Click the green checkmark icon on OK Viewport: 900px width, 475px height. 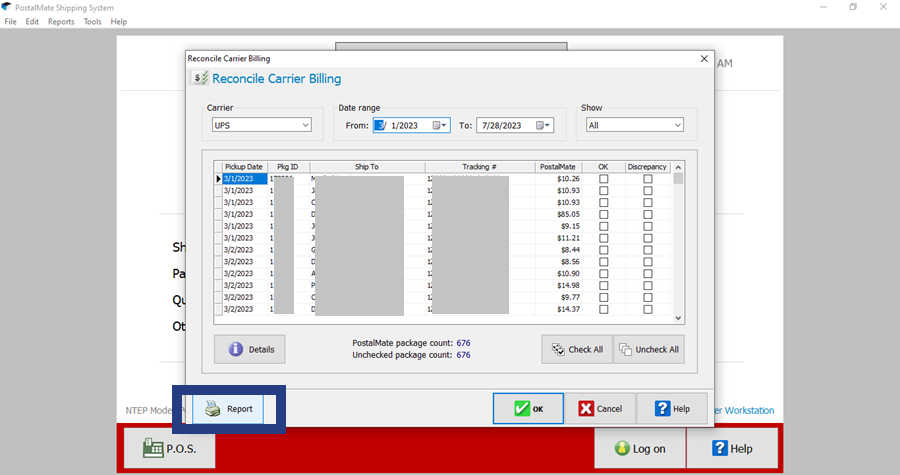(522, 408)
